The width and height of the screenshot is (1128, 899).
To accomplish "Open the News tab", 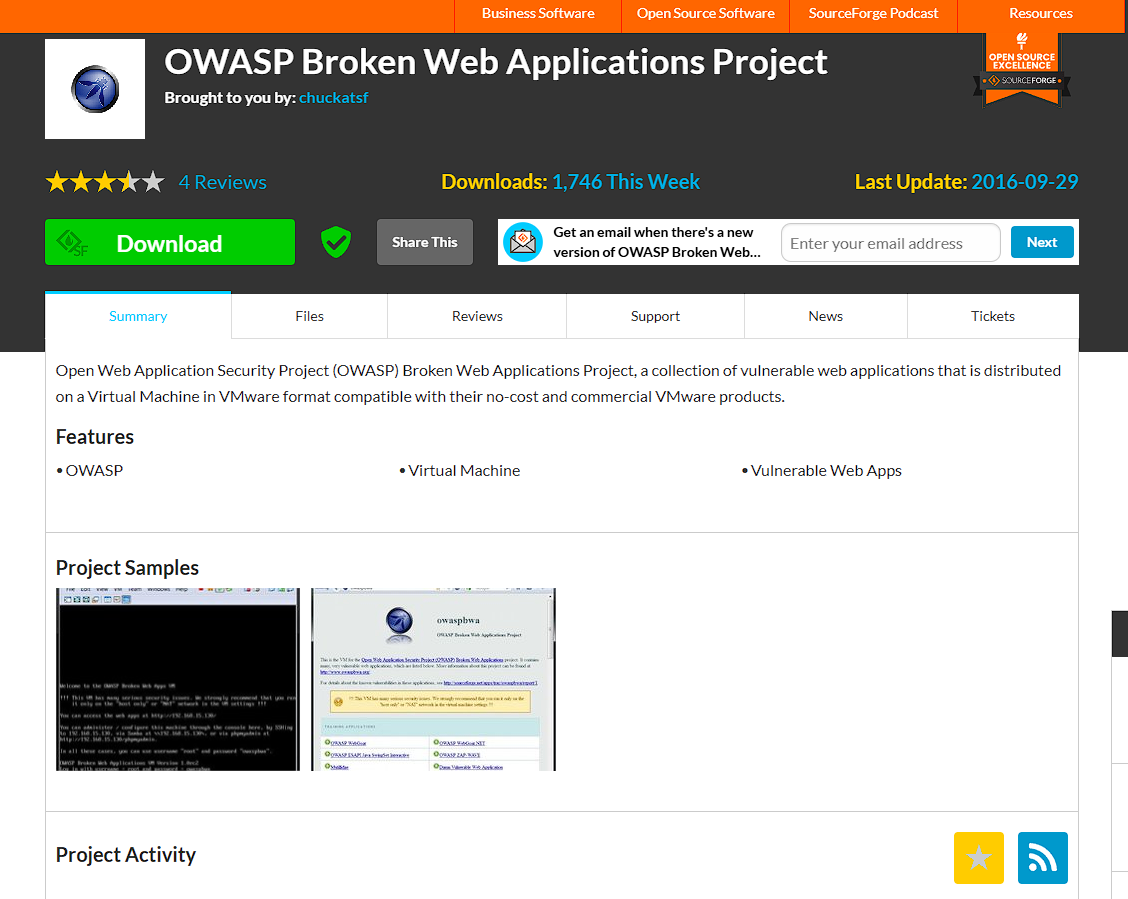I will (825, 316).
